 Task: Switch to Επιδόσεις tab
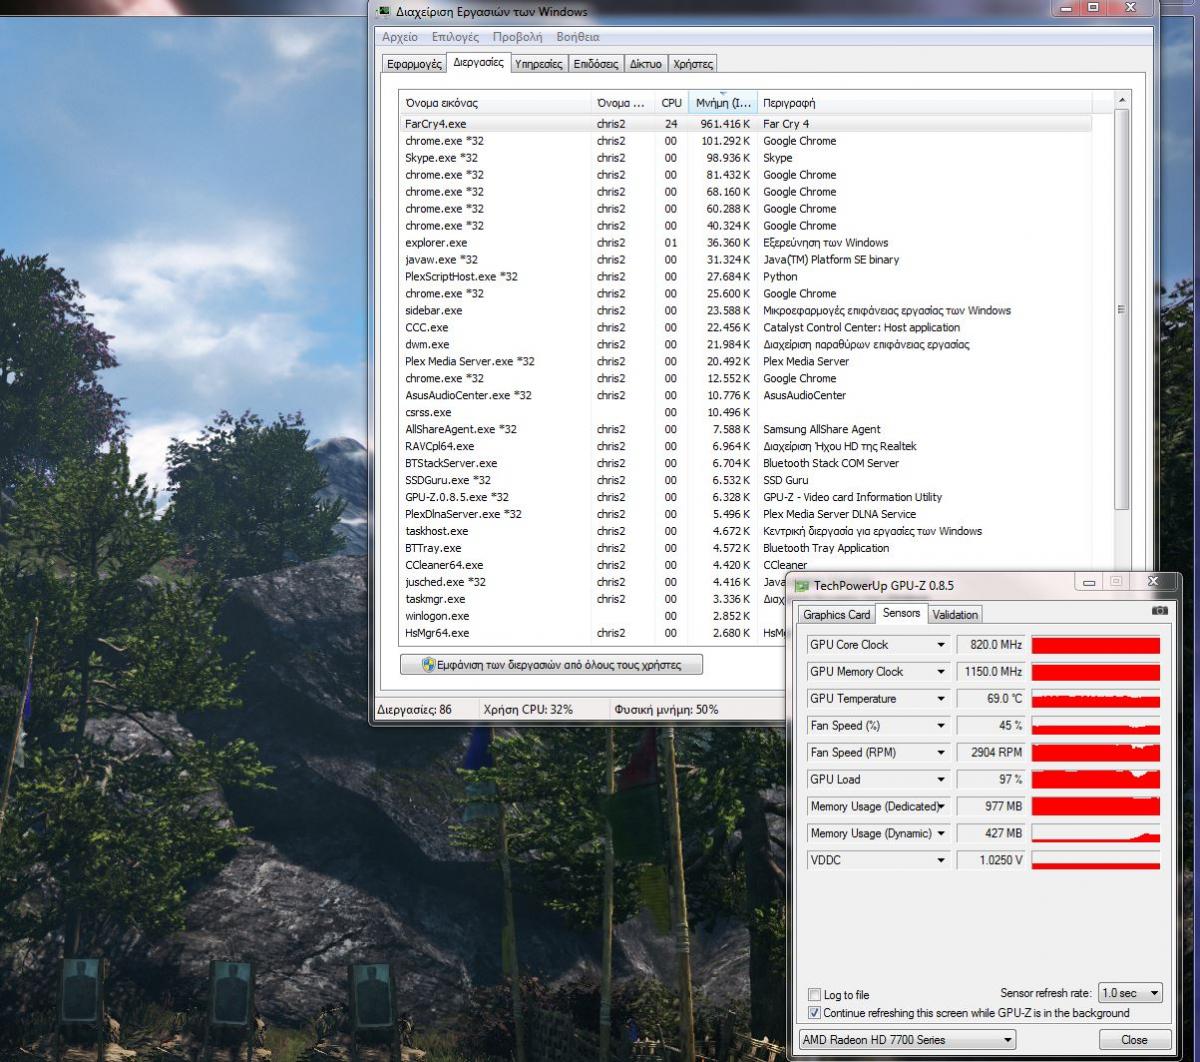coord(596,64)
